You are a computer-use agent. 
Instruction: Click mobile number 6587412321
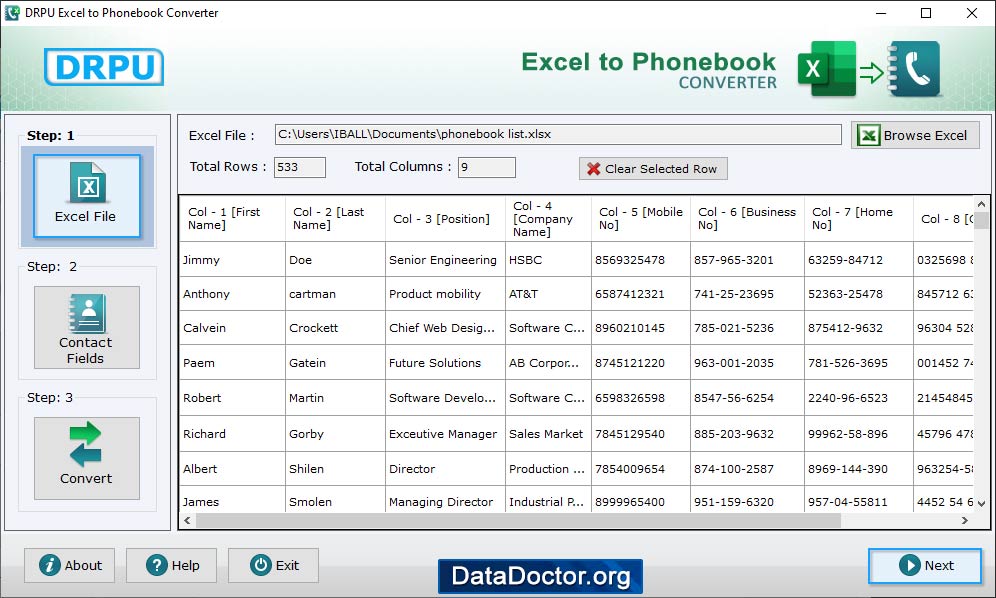pos(641,294)
